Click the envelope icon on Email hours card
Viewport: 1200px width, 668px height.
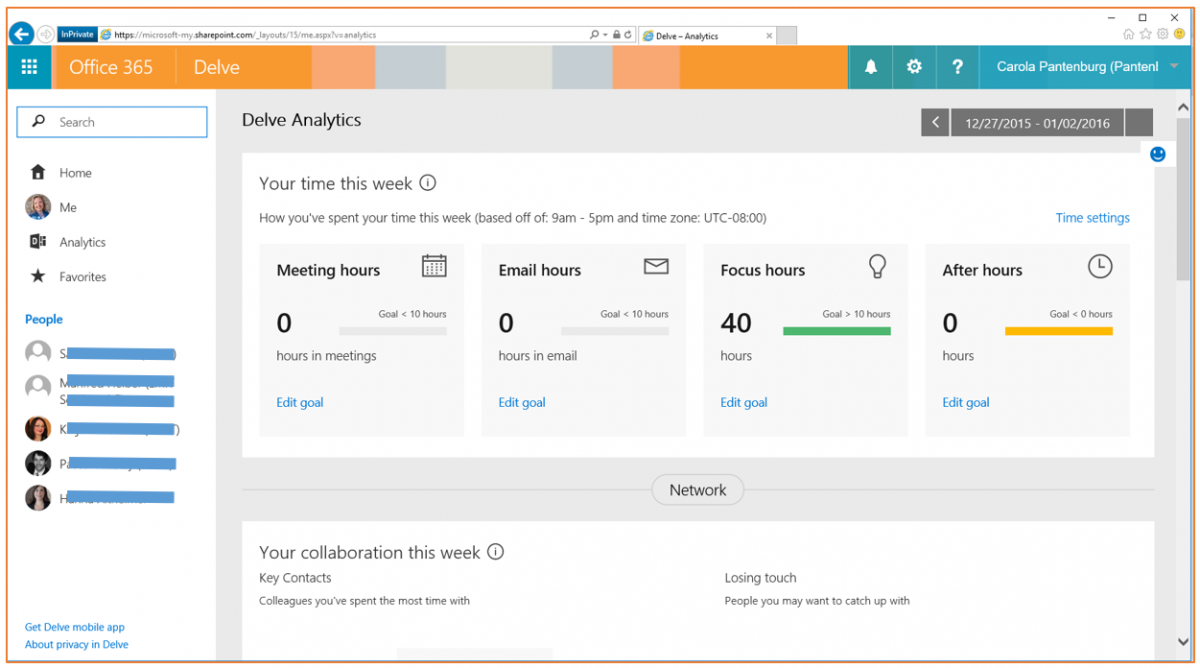(656, 266)
